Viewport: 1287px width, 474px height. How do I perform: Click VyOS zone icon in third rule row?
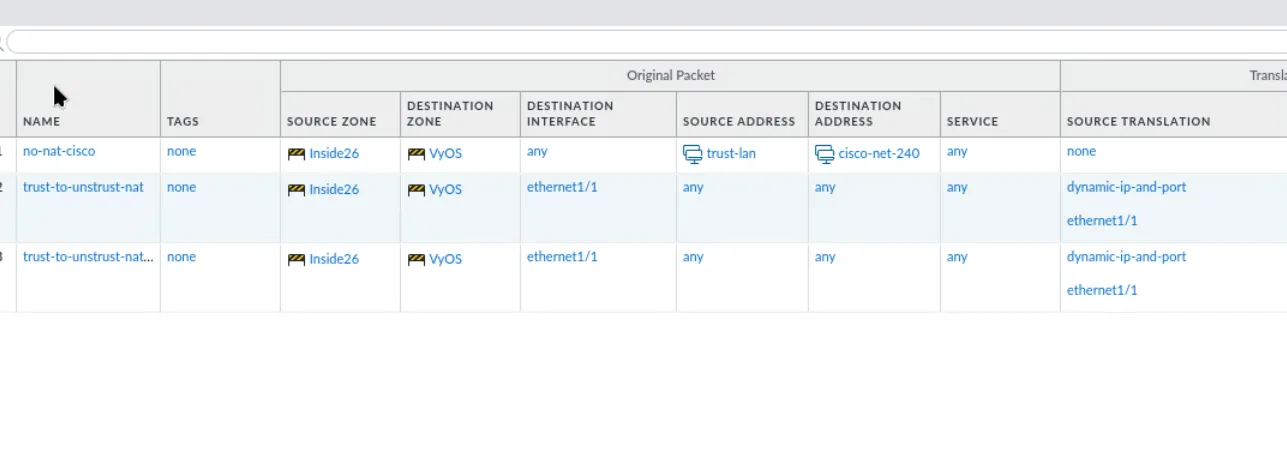[416, 260]
